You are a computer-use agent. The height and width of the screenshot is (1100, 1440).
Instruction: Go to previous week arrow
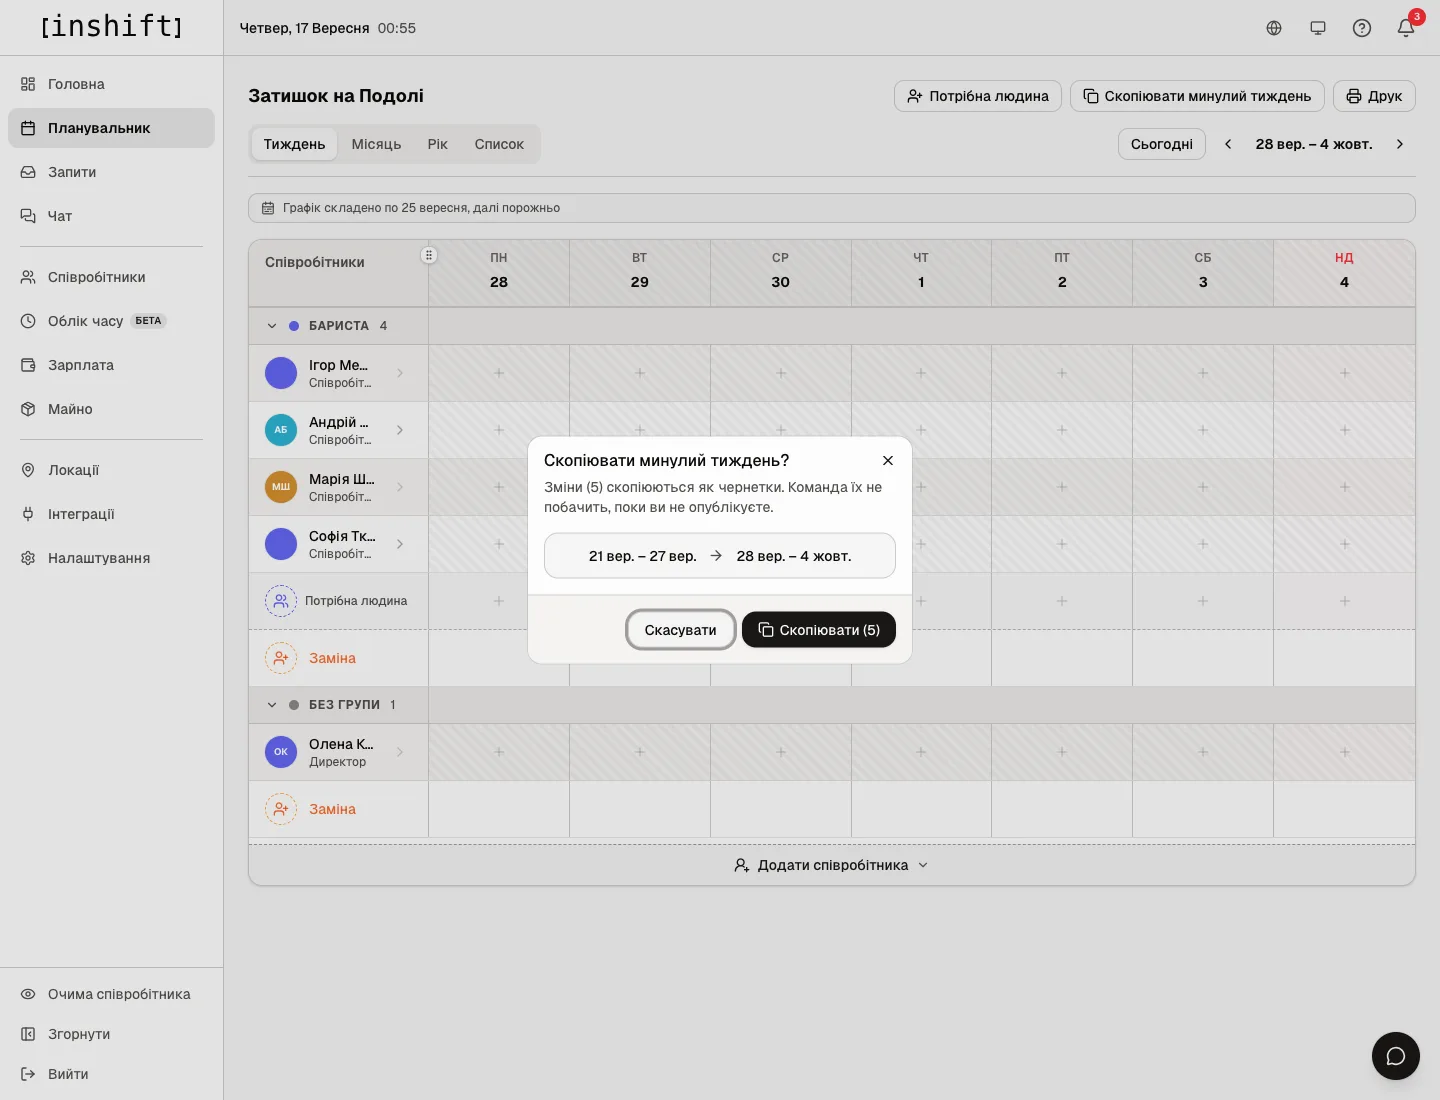click(1228, 144)
